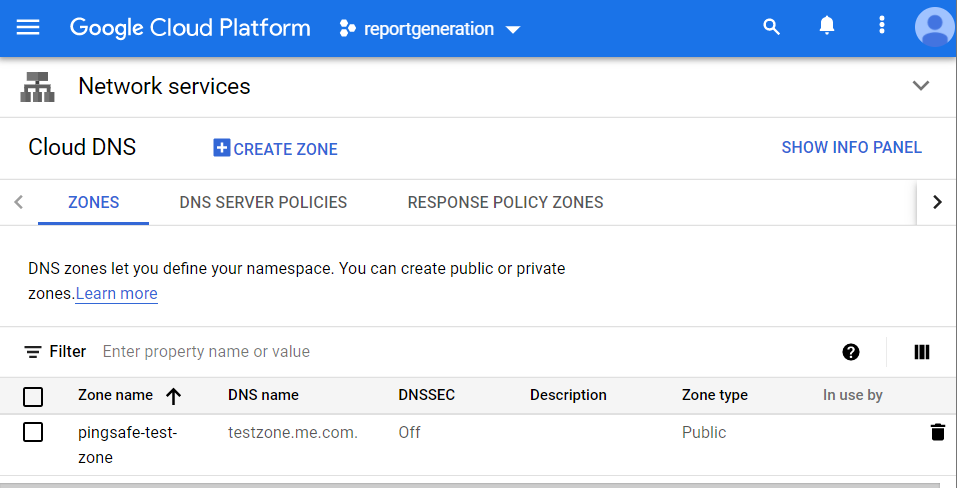Click the Network services icon

pos(38,87)
